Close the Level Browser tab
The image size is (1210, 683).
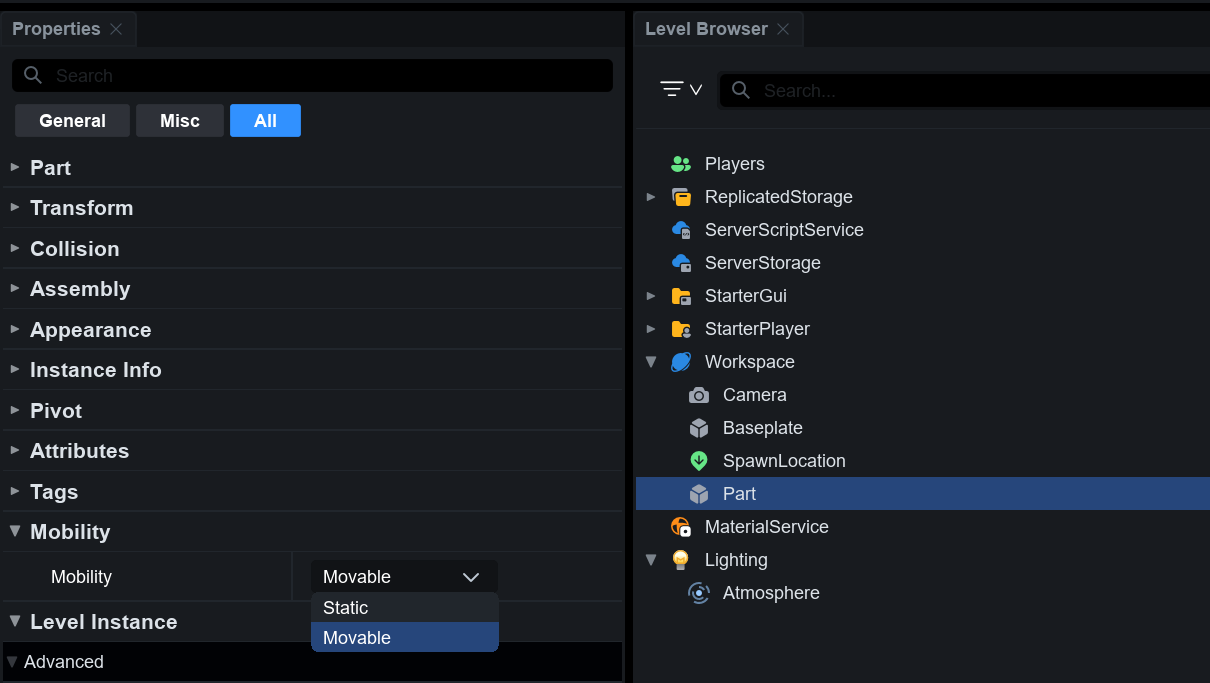coord(783,29)
